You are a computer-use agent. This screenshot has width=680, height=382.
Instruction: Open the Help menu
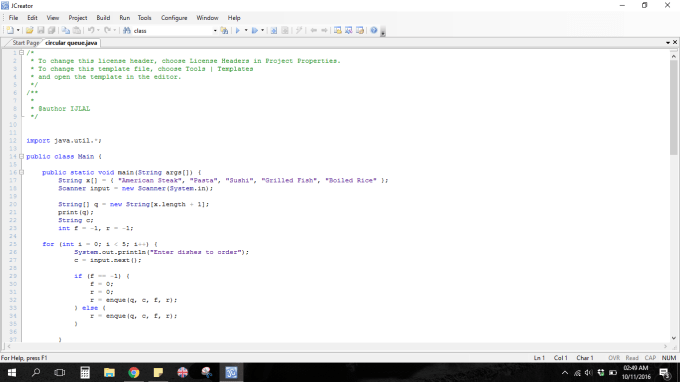(234, 18)
